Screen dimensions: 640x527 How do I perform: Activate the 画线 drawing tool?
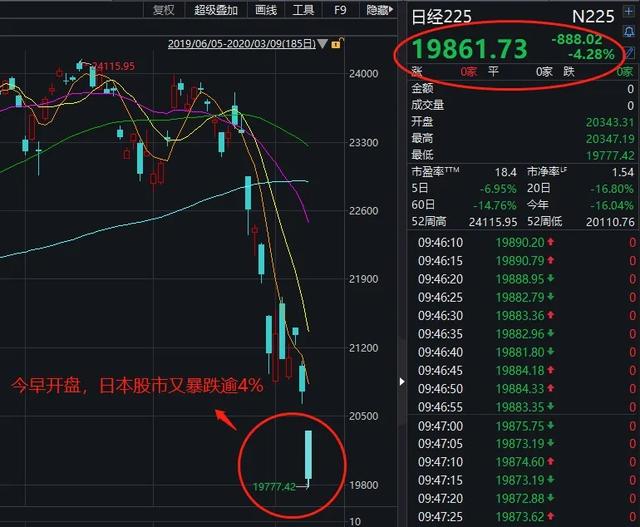[266, 10]
